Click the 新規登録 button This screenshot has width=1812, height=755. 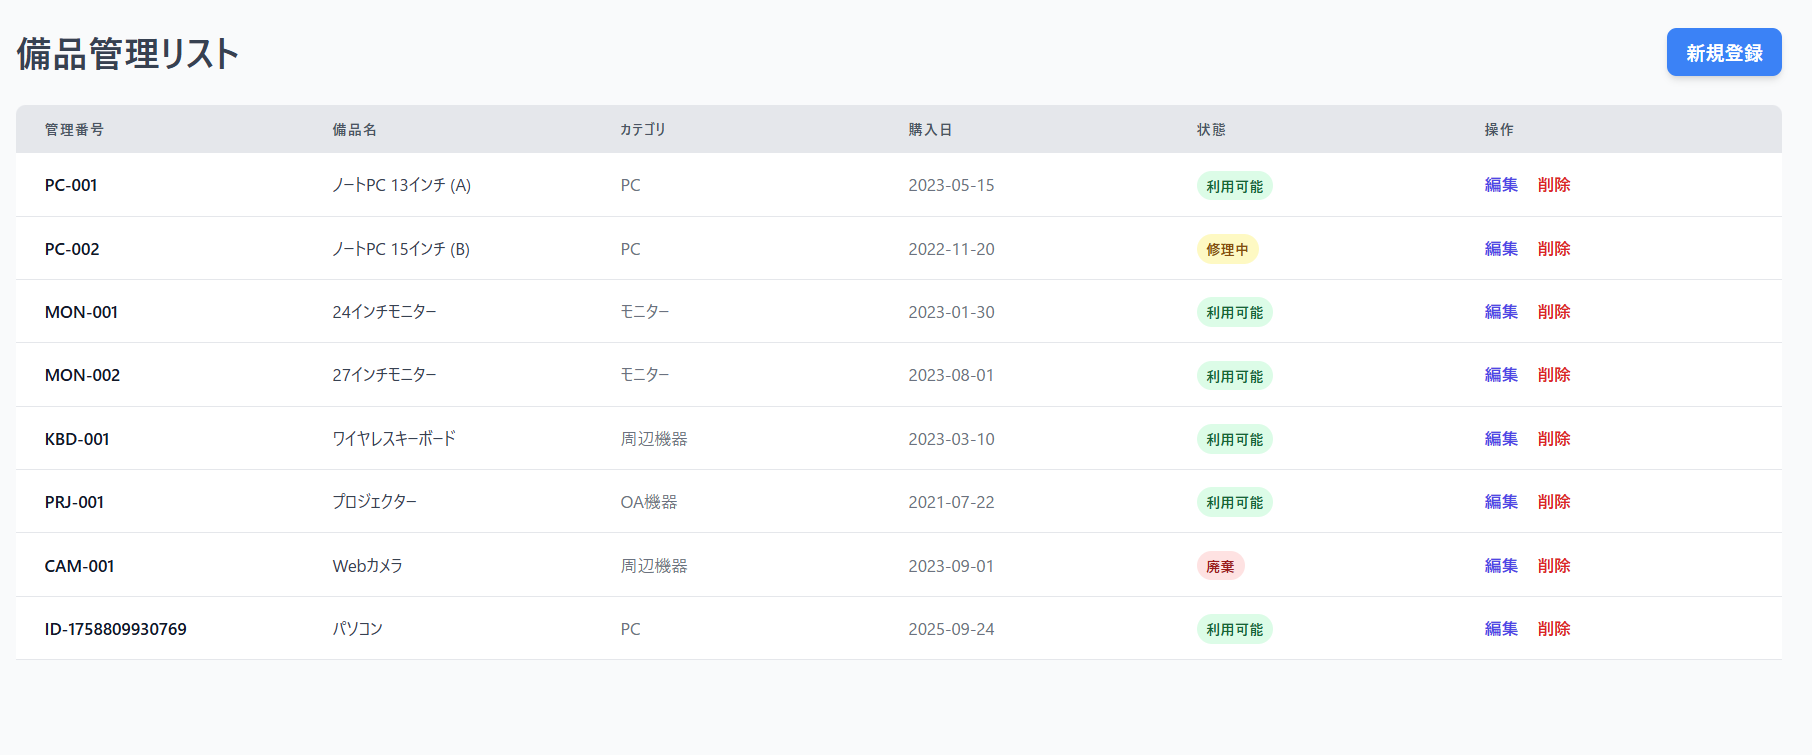click(1723, 52)
